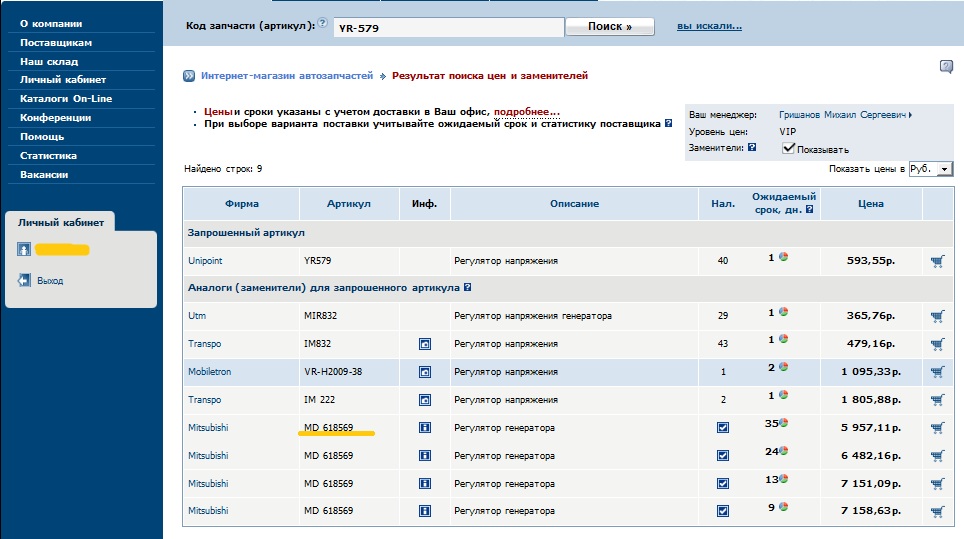The image size is (964, 539).
Task: Toggle the "Показывать" substitutes checkbox
Action: click(x=788, y=148)
